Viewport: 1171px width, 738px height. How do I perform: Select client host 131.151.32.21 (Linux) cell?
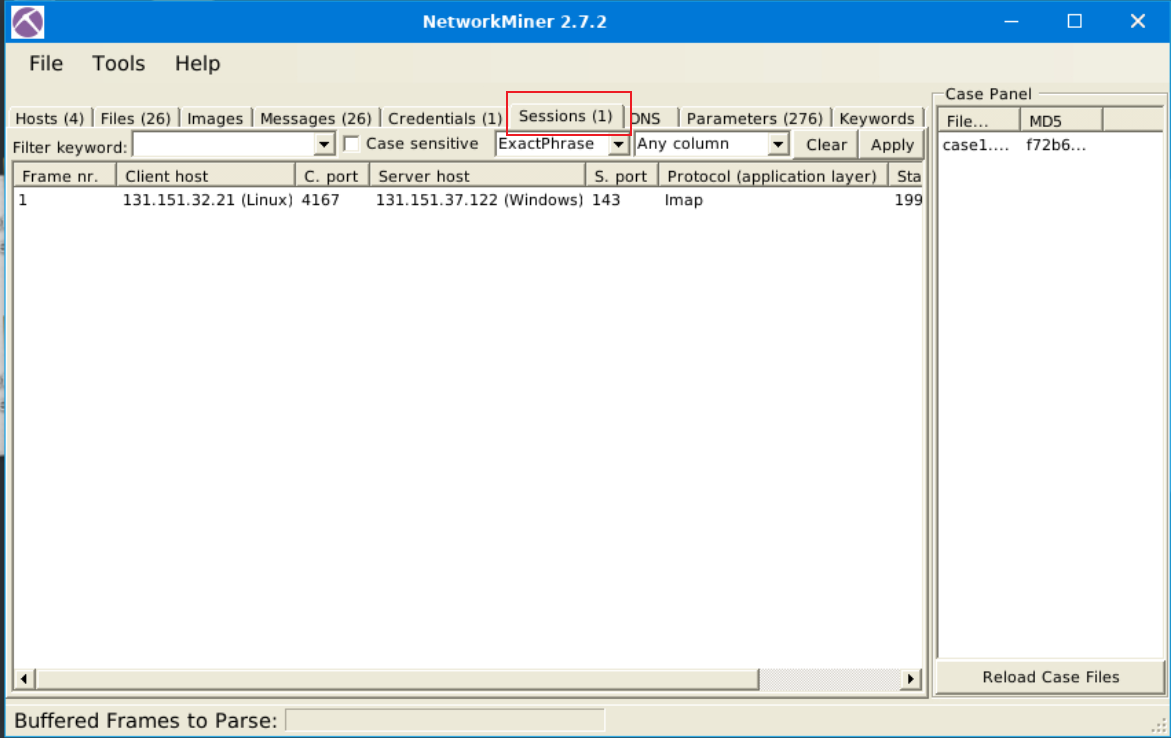pos(207,200)
